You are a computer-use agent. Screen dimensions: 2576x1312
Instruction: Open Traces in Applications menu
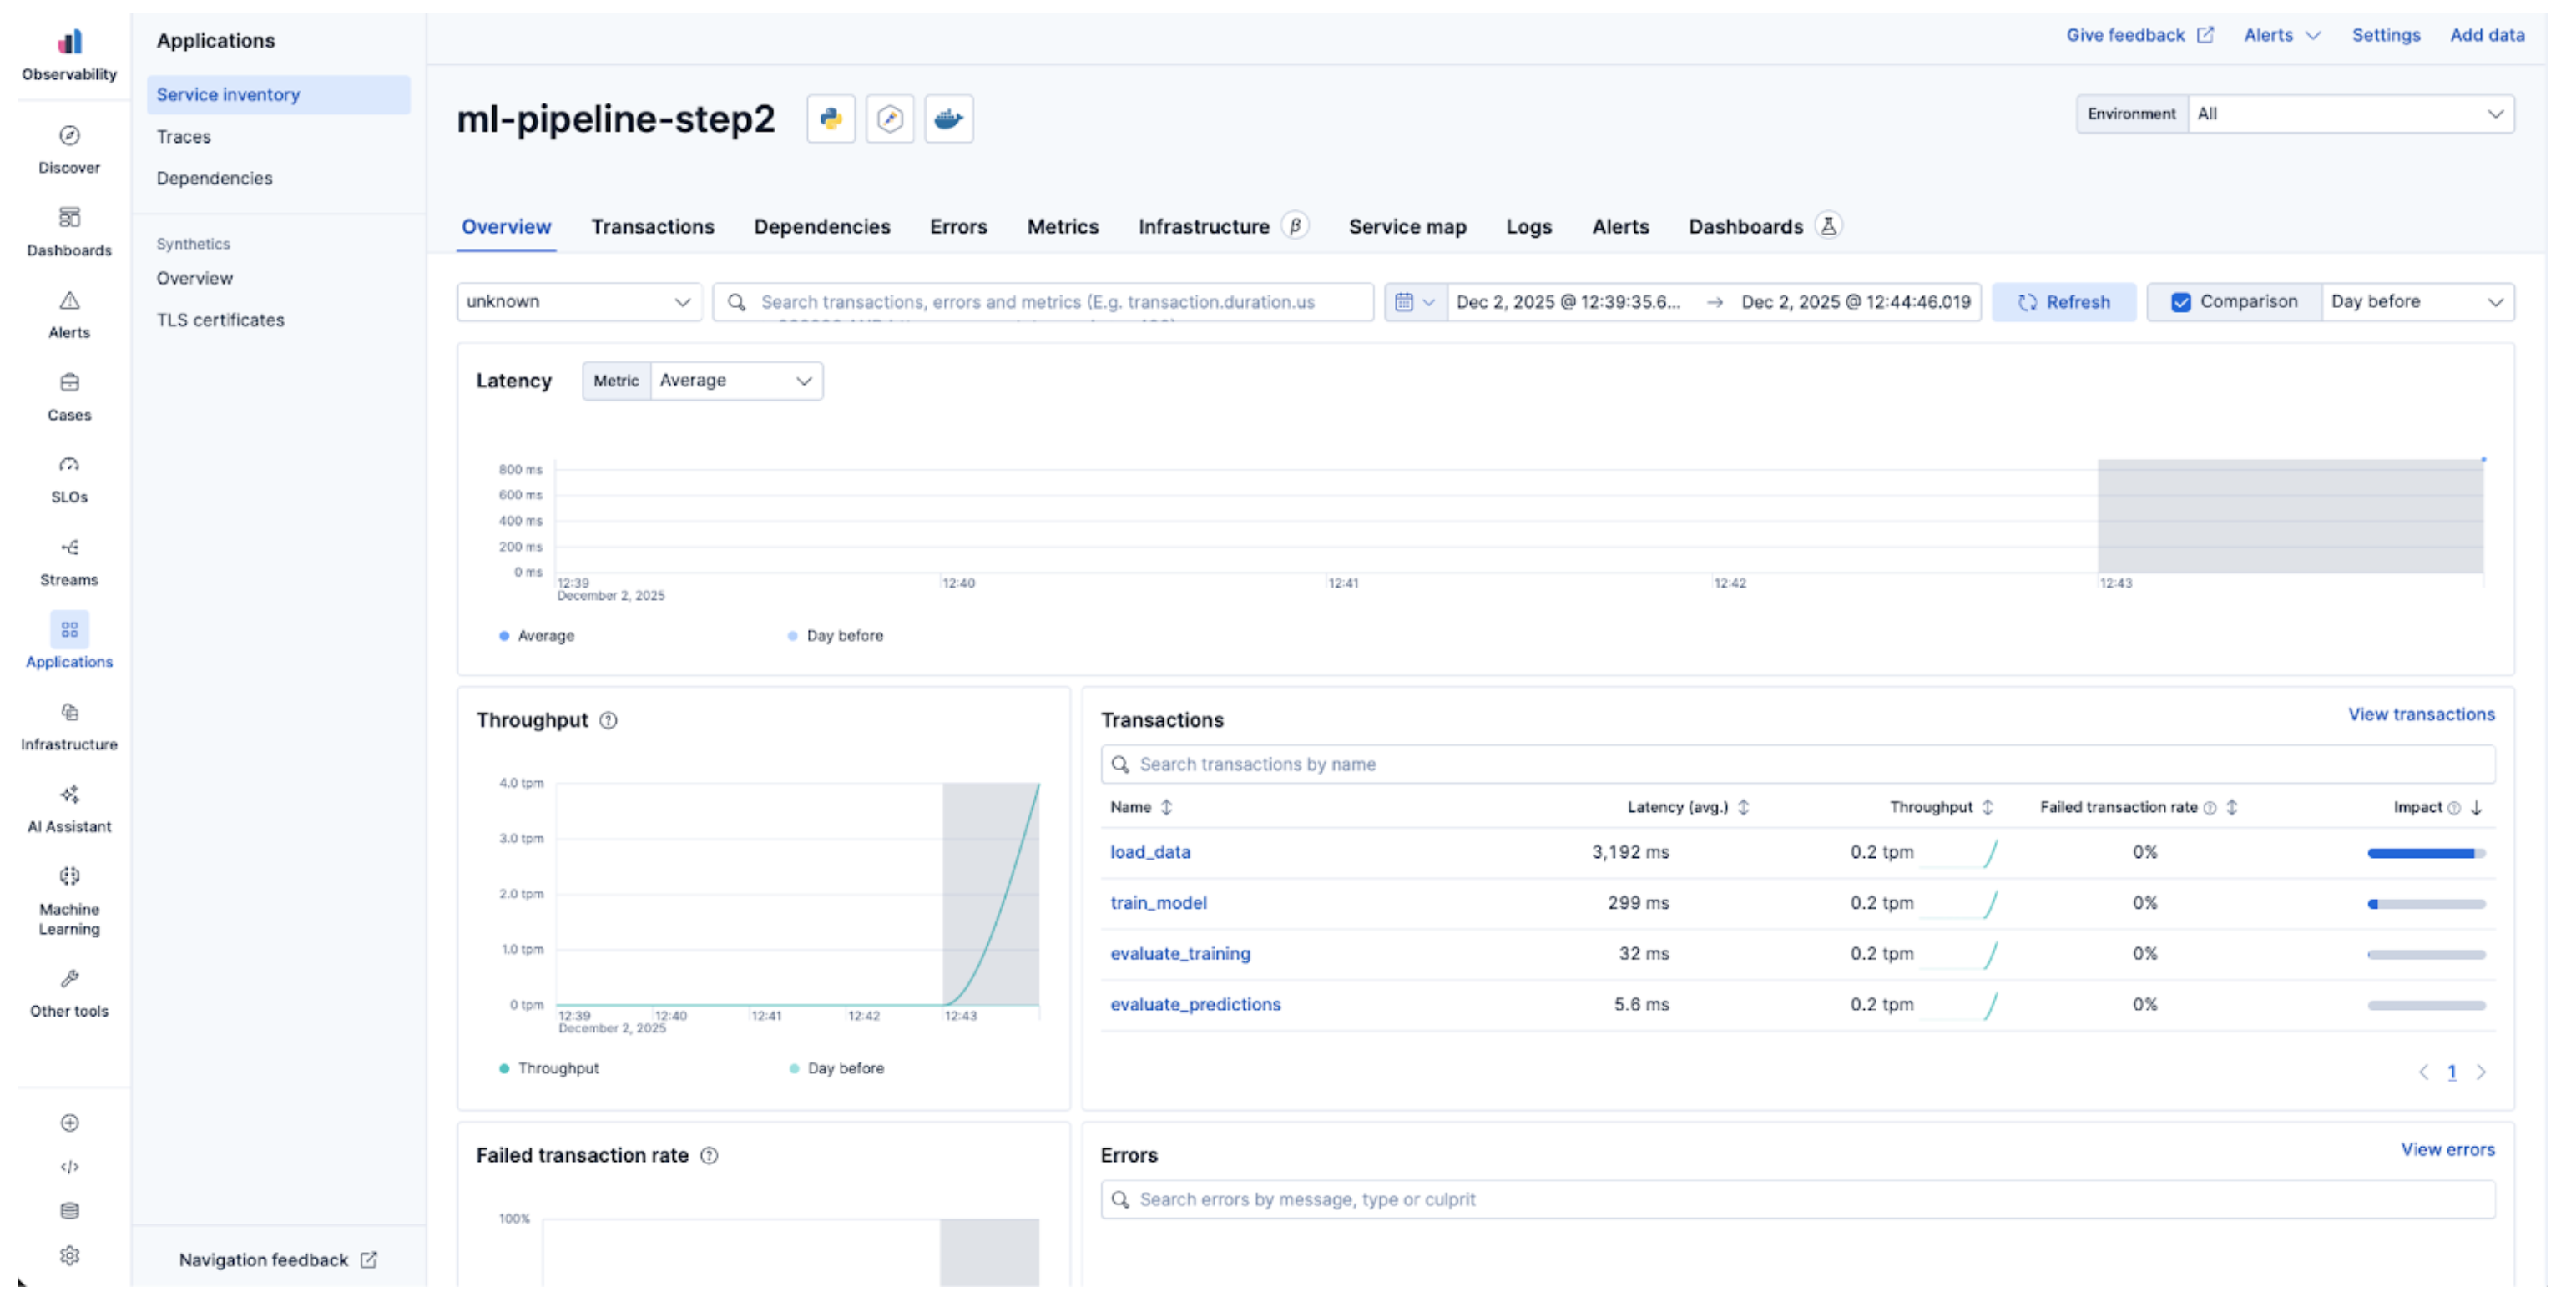pyautogui.click(x=183, y=137)
